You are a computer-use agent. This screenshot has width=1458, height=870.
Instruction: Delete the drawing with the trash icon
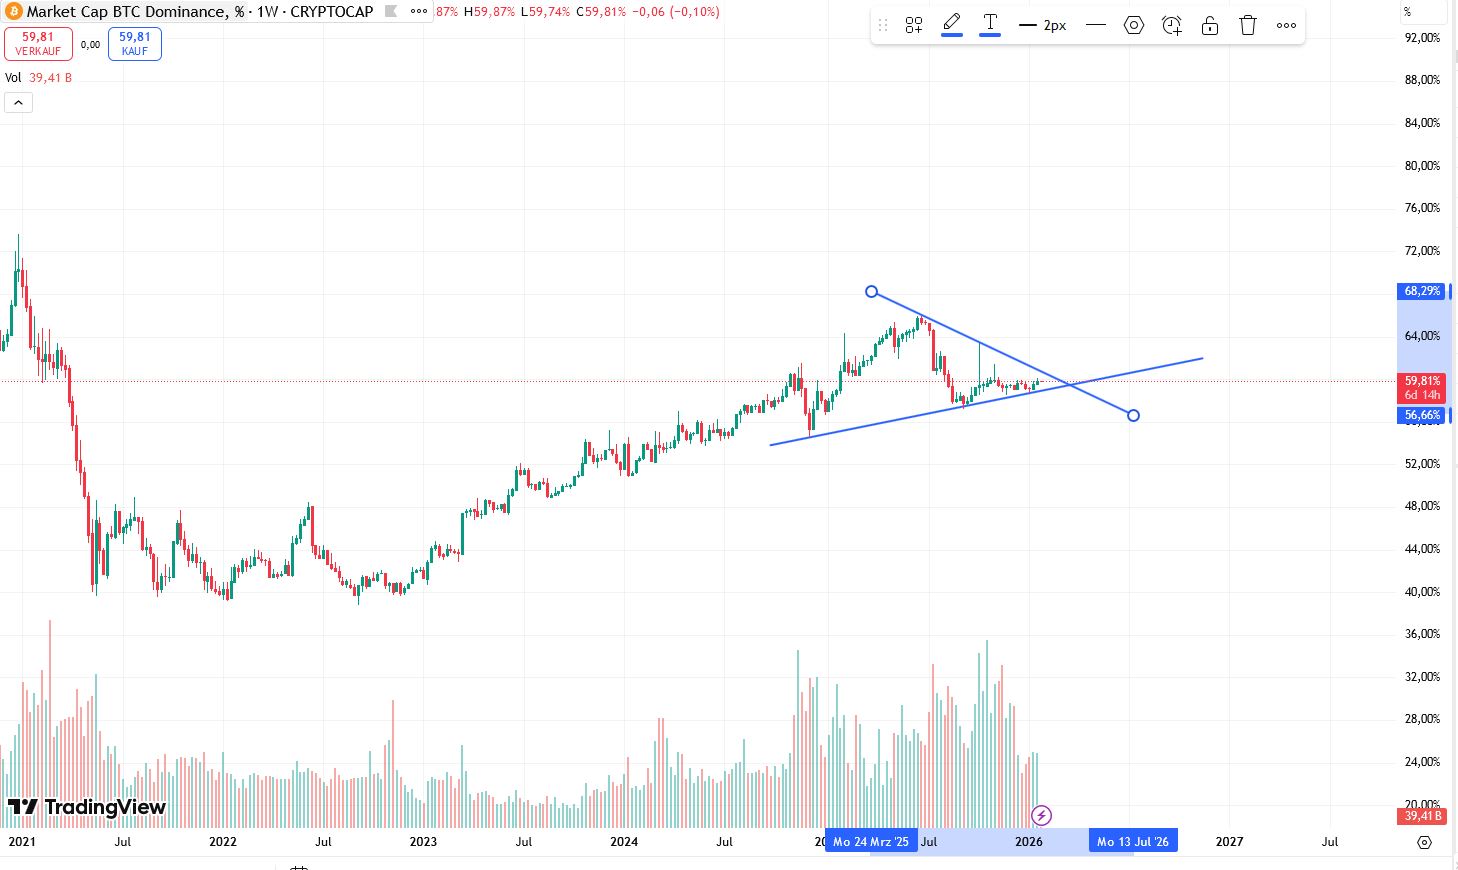[1247, 24]
